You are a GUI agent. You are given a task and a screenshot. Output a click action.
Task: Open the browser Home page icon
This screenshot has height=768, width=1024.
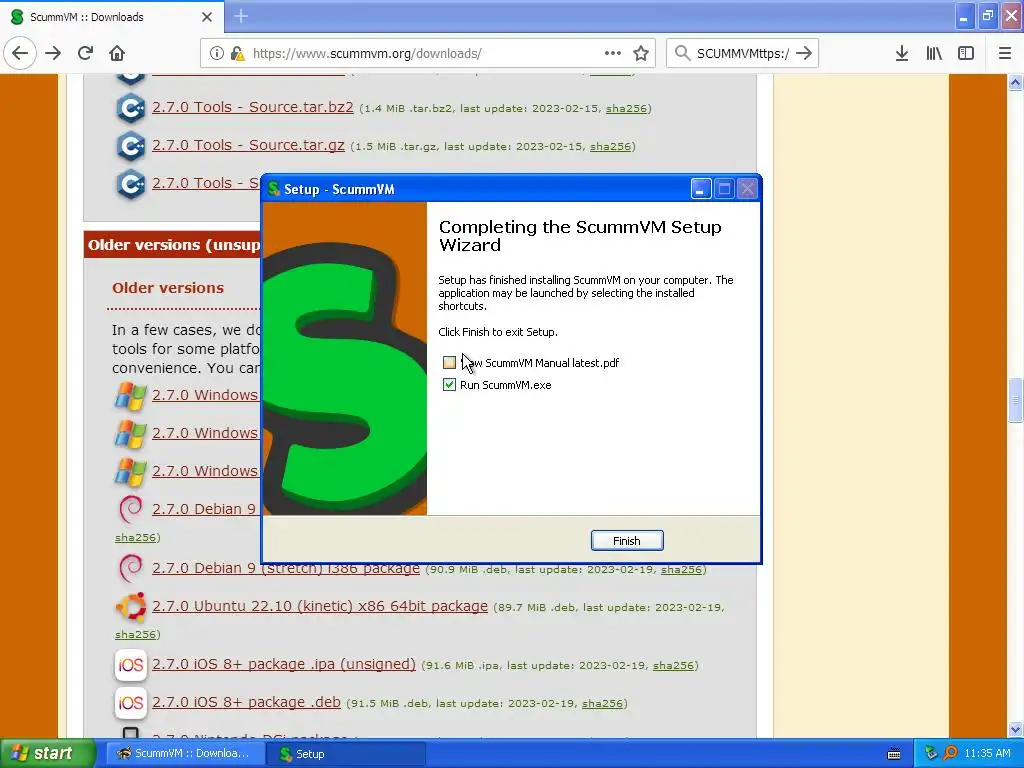pyautogui.click(x=117, y=53)
